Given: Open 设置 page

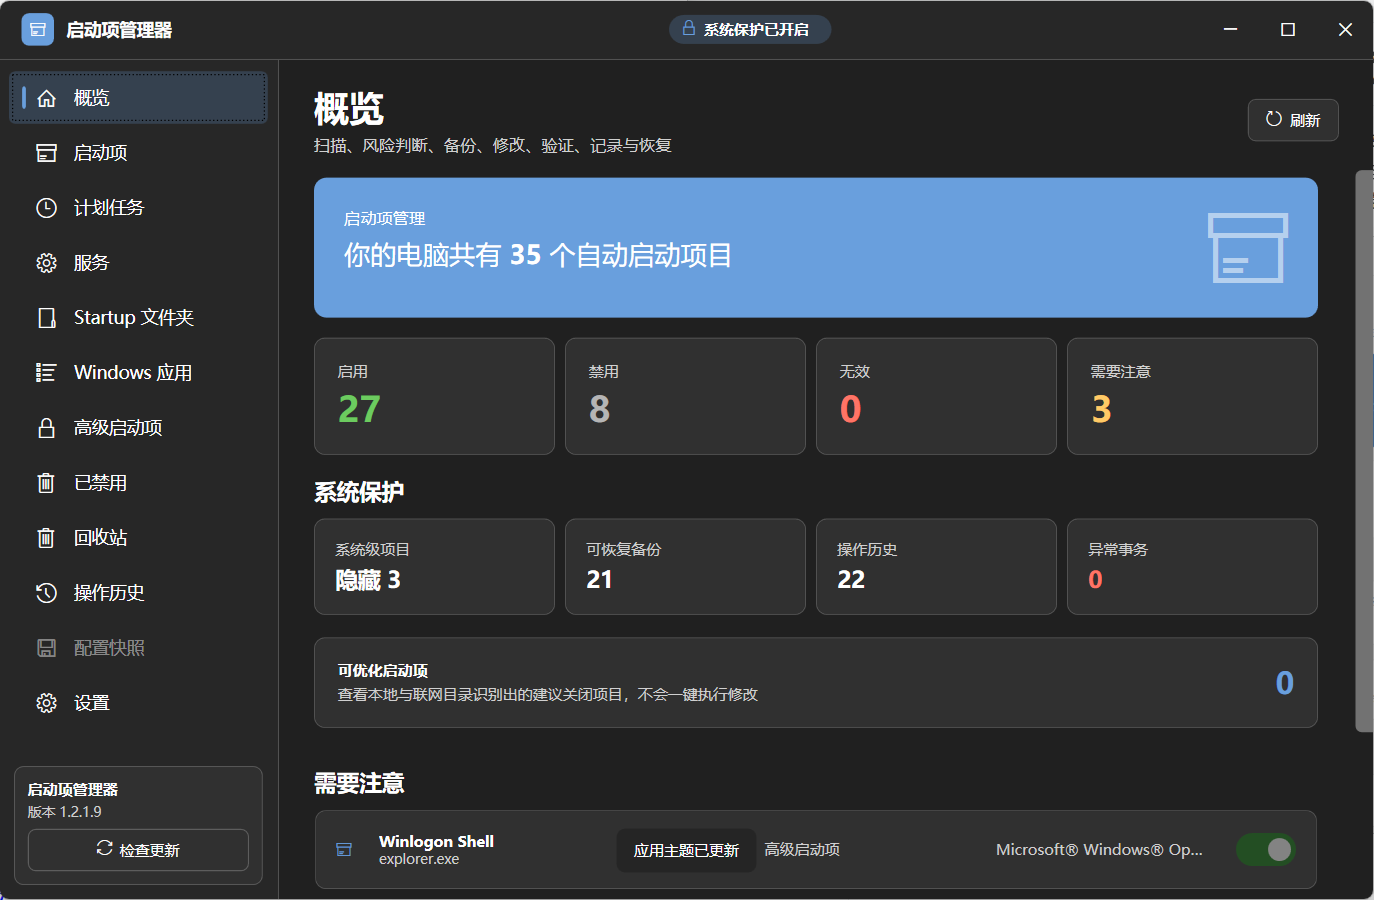Looking at the screenshot, I should 138,703.
